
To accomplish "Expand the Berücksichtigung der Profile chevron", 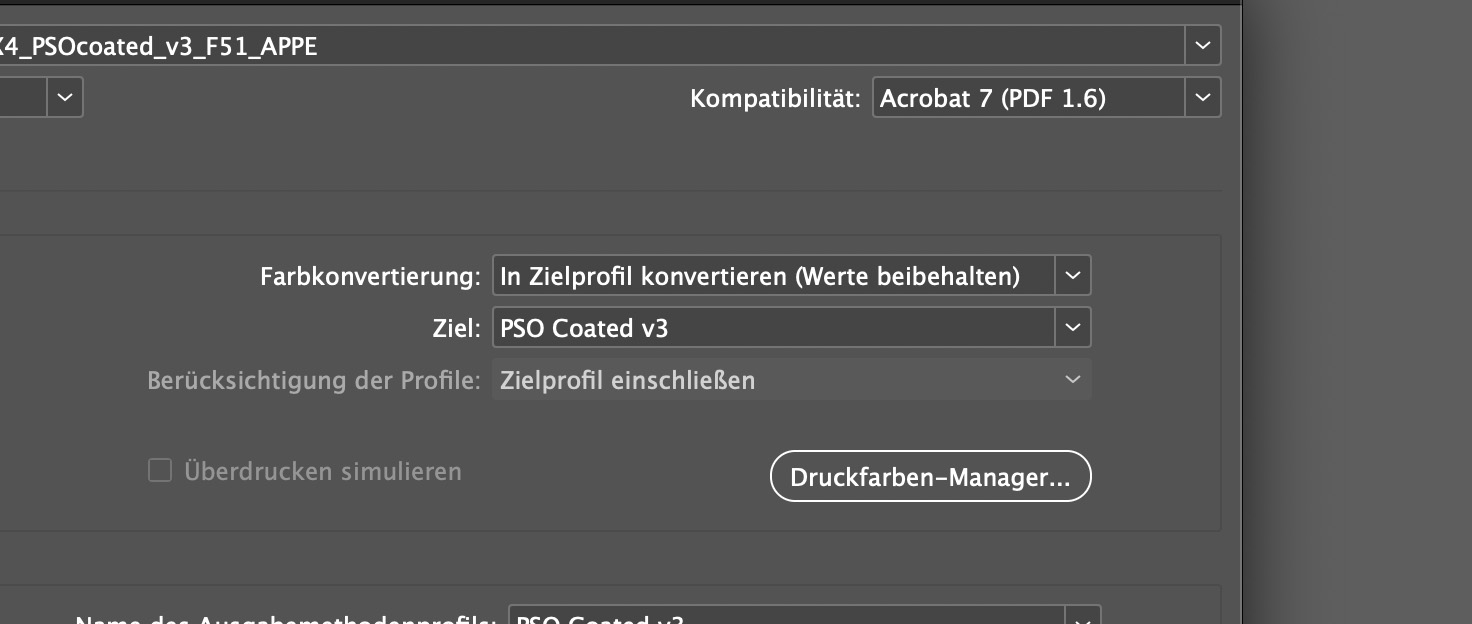I will click(x=1072, y=380).
